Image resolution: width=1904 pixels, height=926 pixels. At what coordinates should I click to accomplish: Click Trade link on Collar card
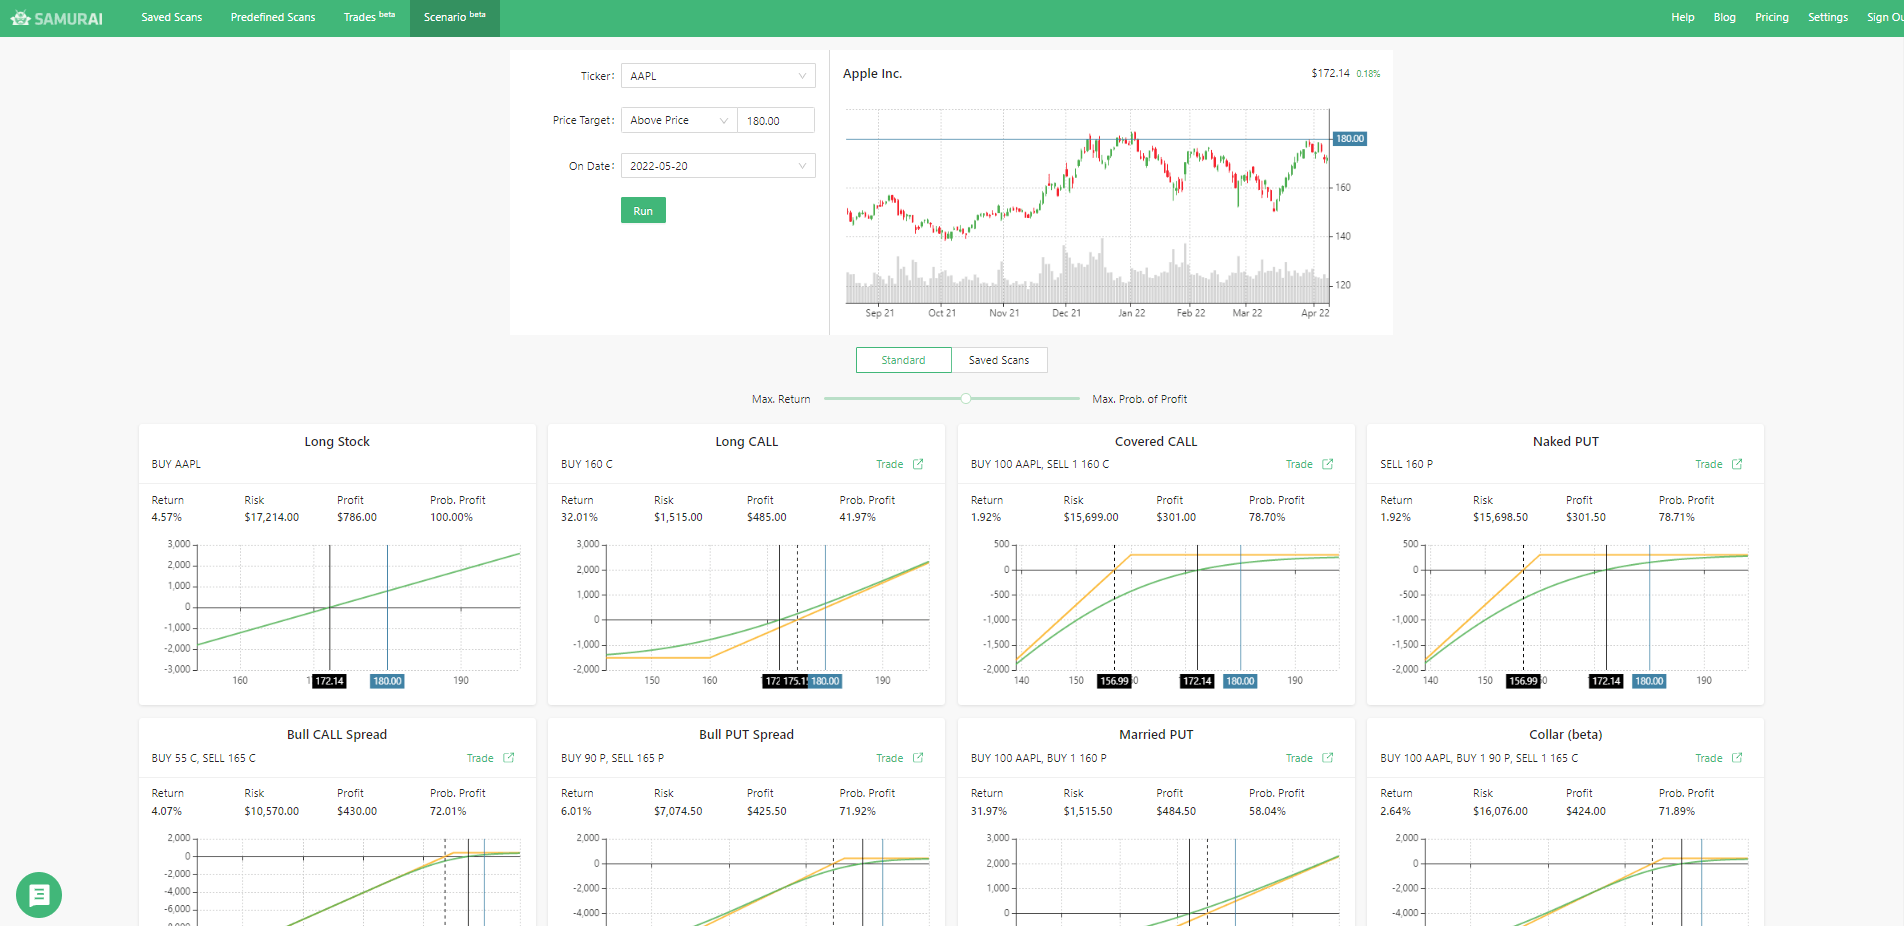tap(1709, 758)
